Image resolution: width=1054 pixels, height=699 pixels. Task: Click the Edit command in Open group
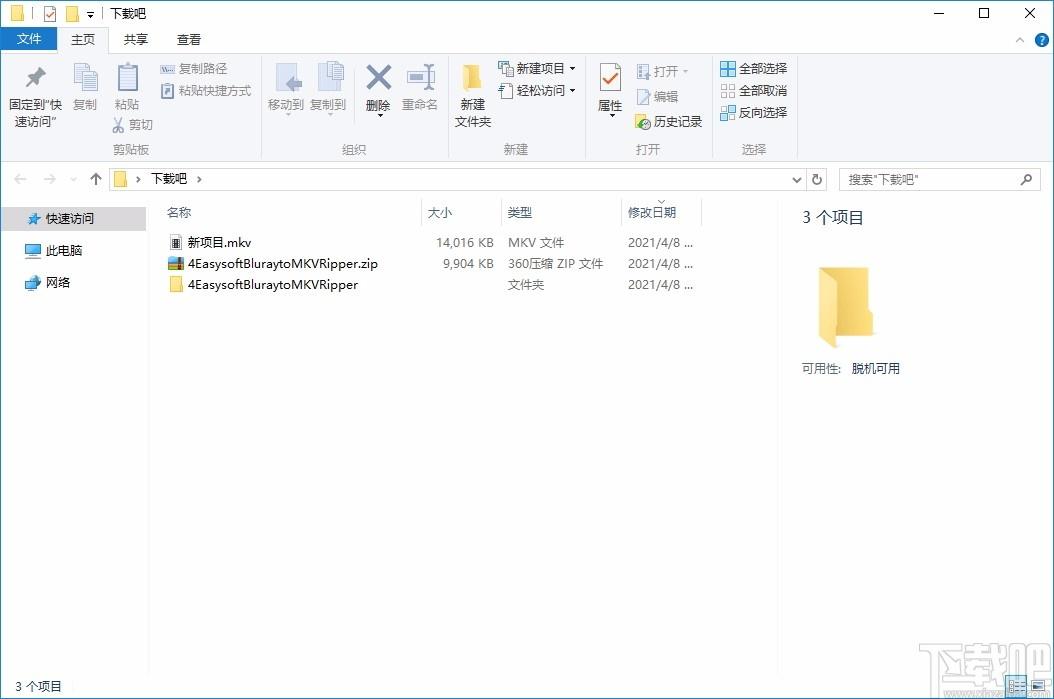click(x=657, y=97)
